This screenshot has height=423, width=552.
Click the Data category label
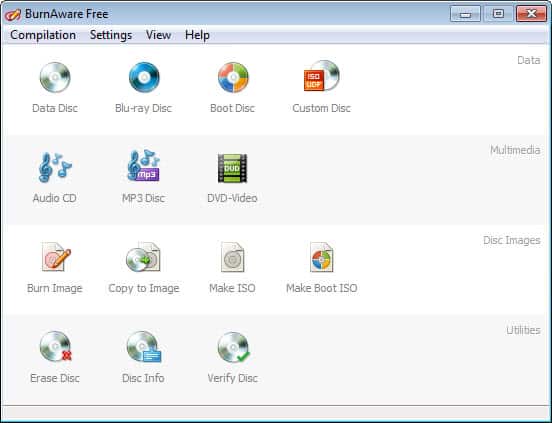528,60
